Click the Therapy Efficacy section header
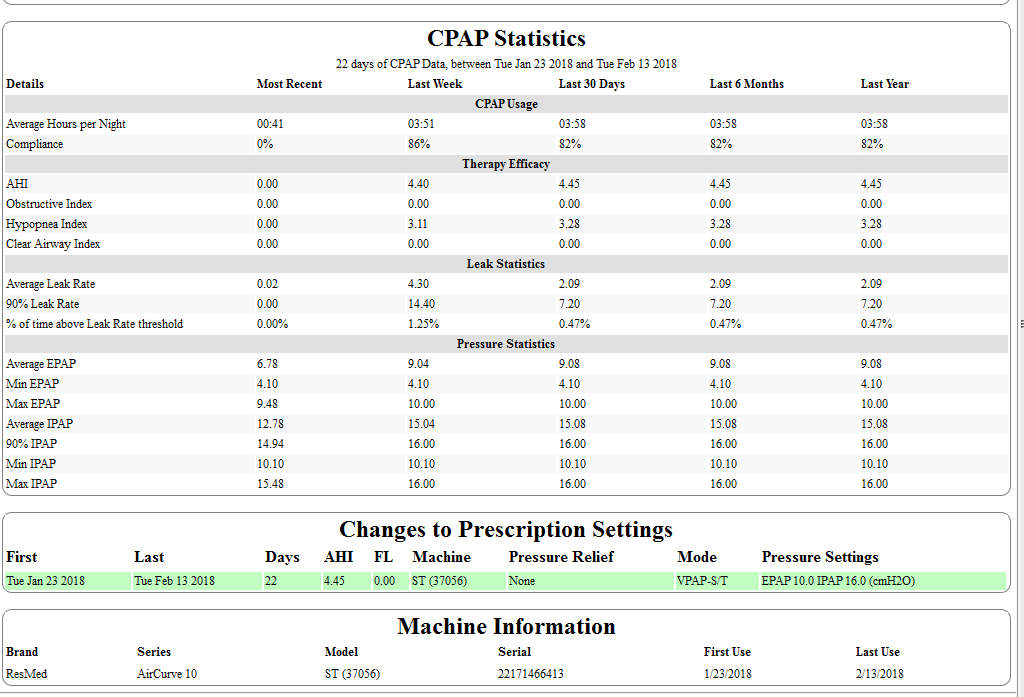This screenshot has height=697, width=1024. tap(506, 164)
